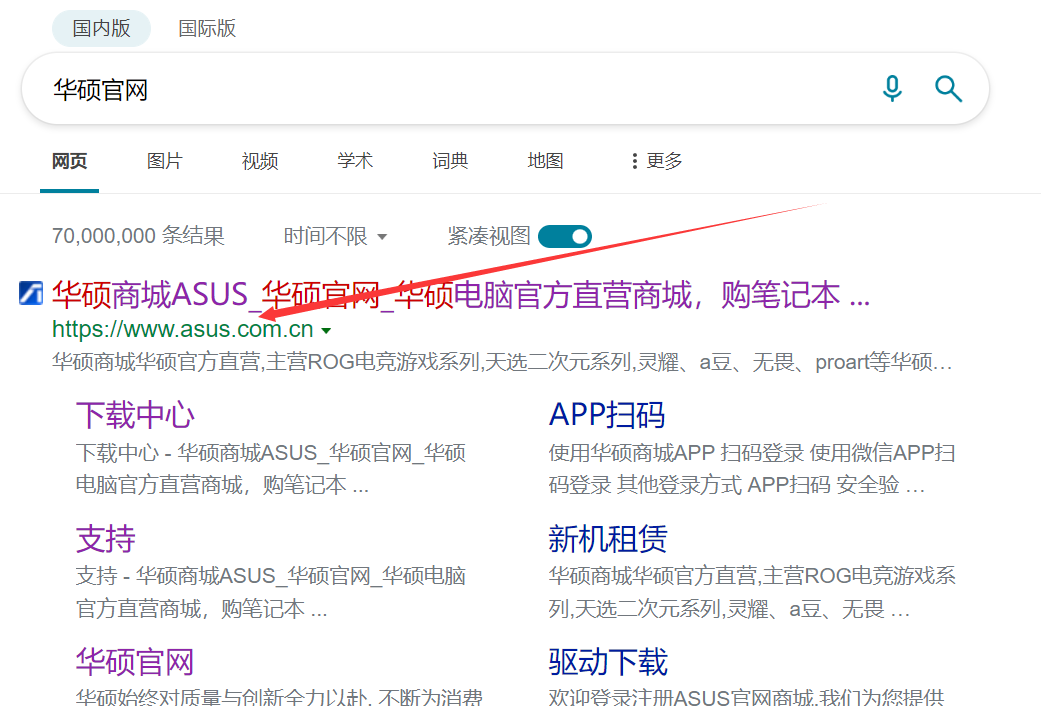Click the description text under 新机租赁
Viewport: 1041px width, 706px height.
(x=752, y=592)
